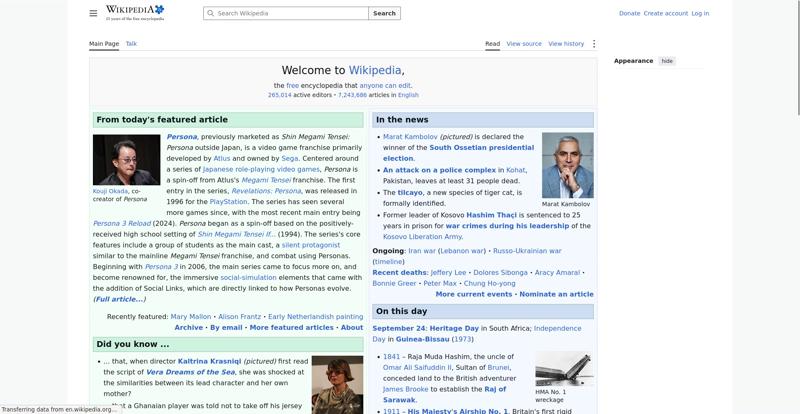Open Vera Dreams of the Sea link

190,372
